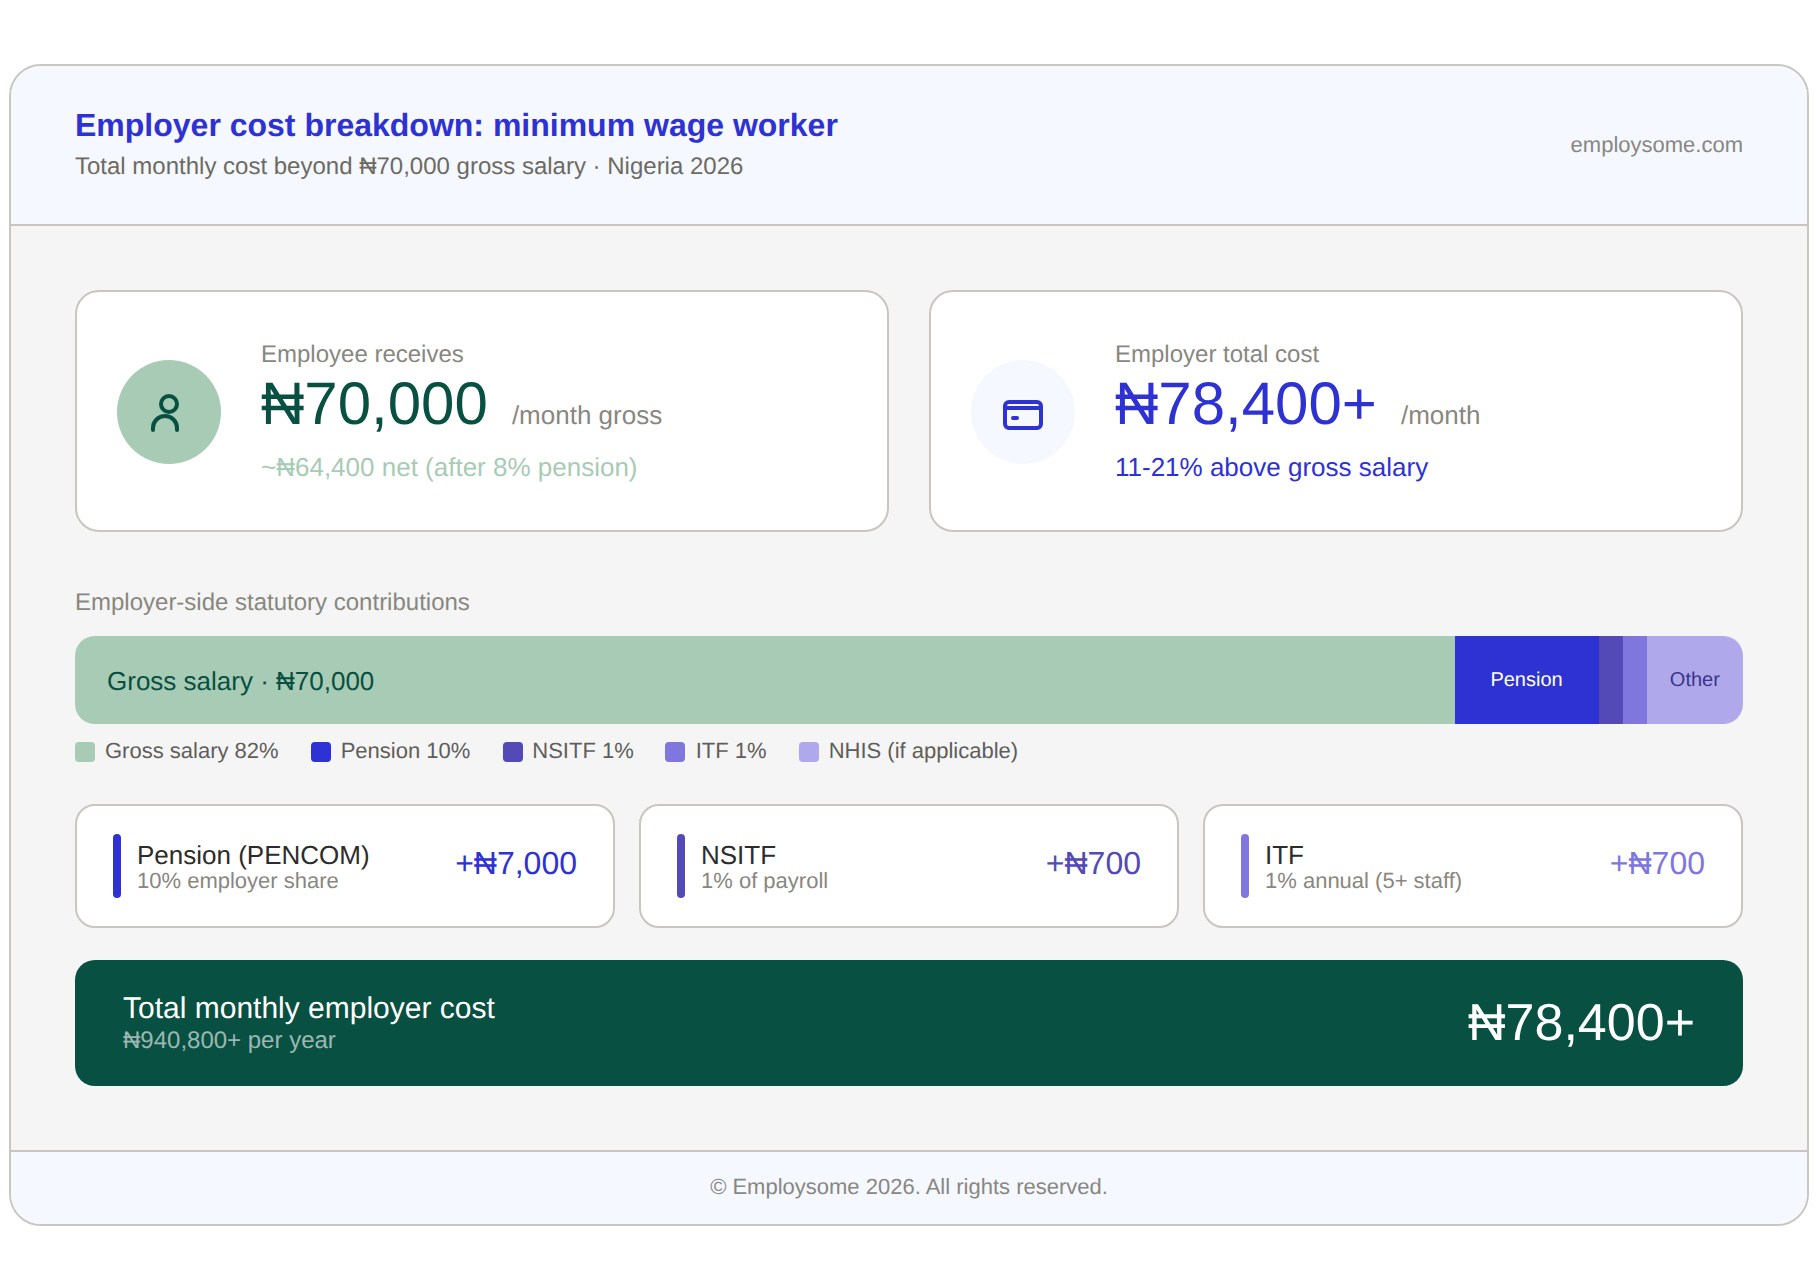Select the Employer cost breakdown heading

tap(456, 125)
